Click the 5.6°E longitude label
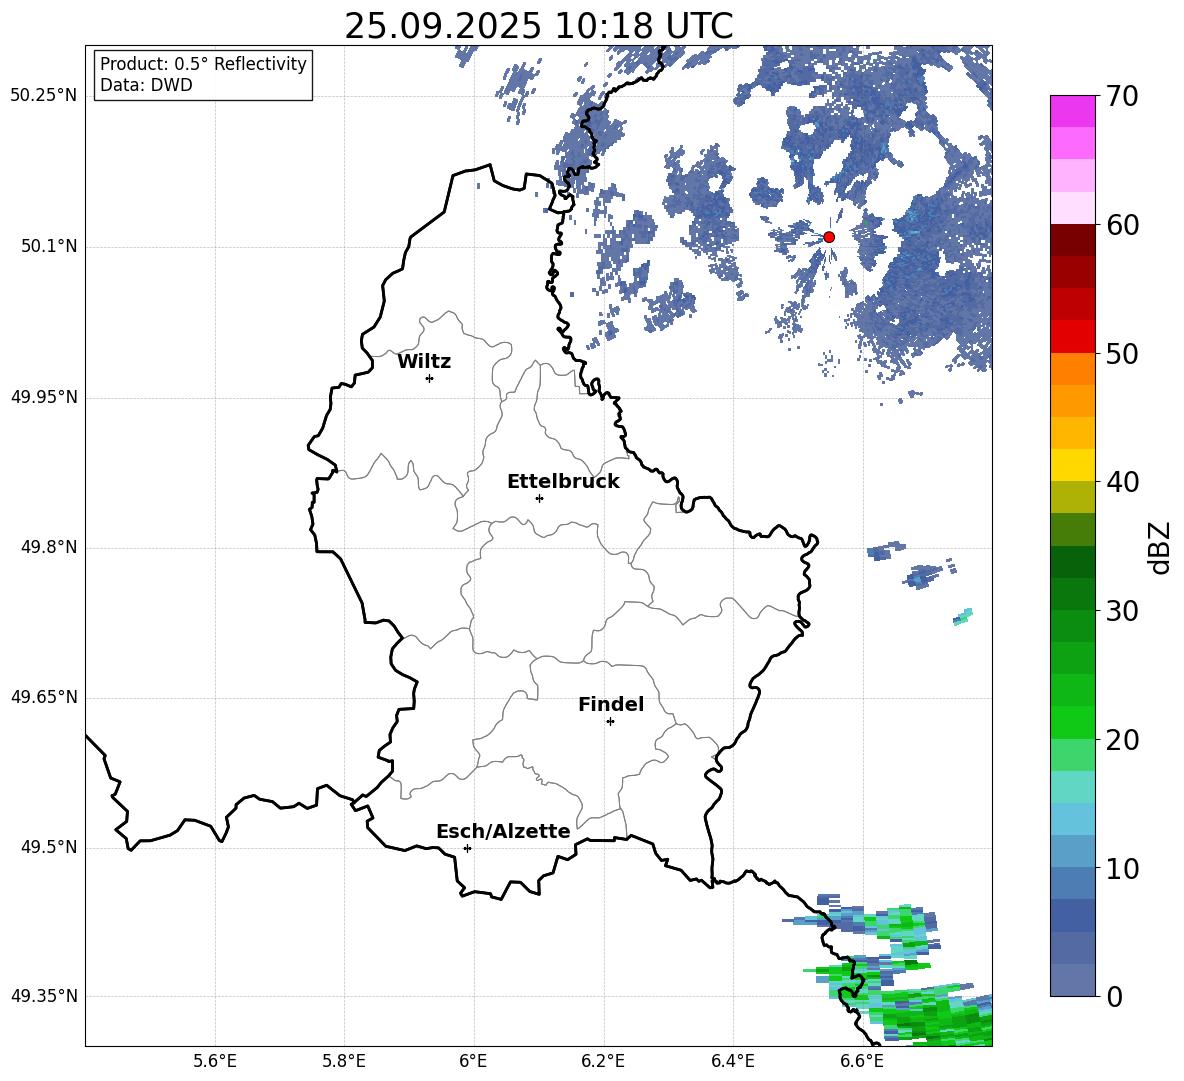Viewport: 1184px width, 1081px height. coord(215,1061)
